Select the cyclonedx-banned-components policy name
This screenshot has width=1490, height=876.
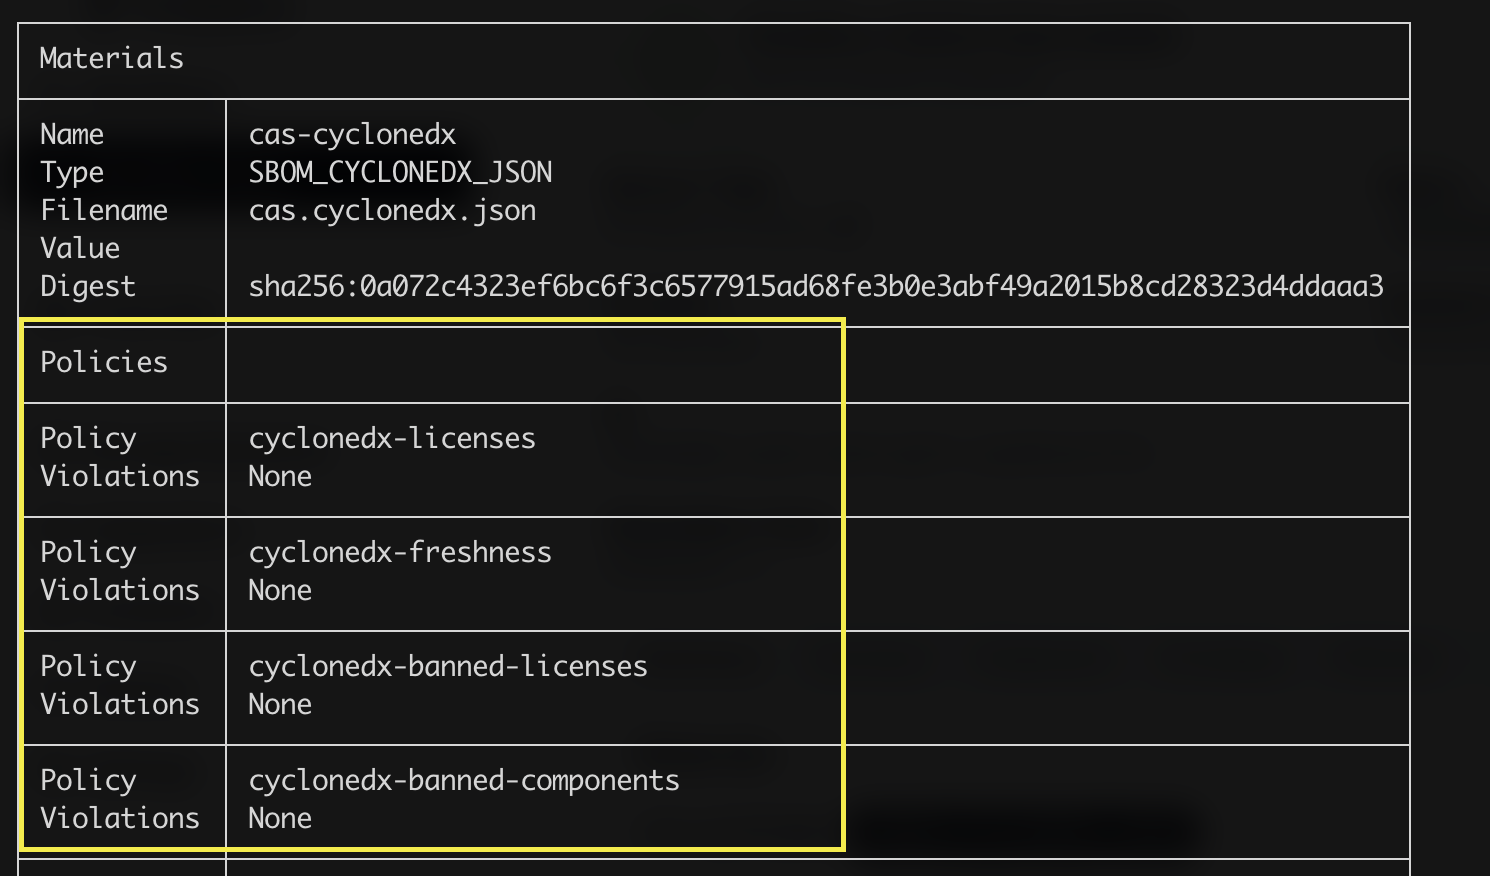coord(464,780)
